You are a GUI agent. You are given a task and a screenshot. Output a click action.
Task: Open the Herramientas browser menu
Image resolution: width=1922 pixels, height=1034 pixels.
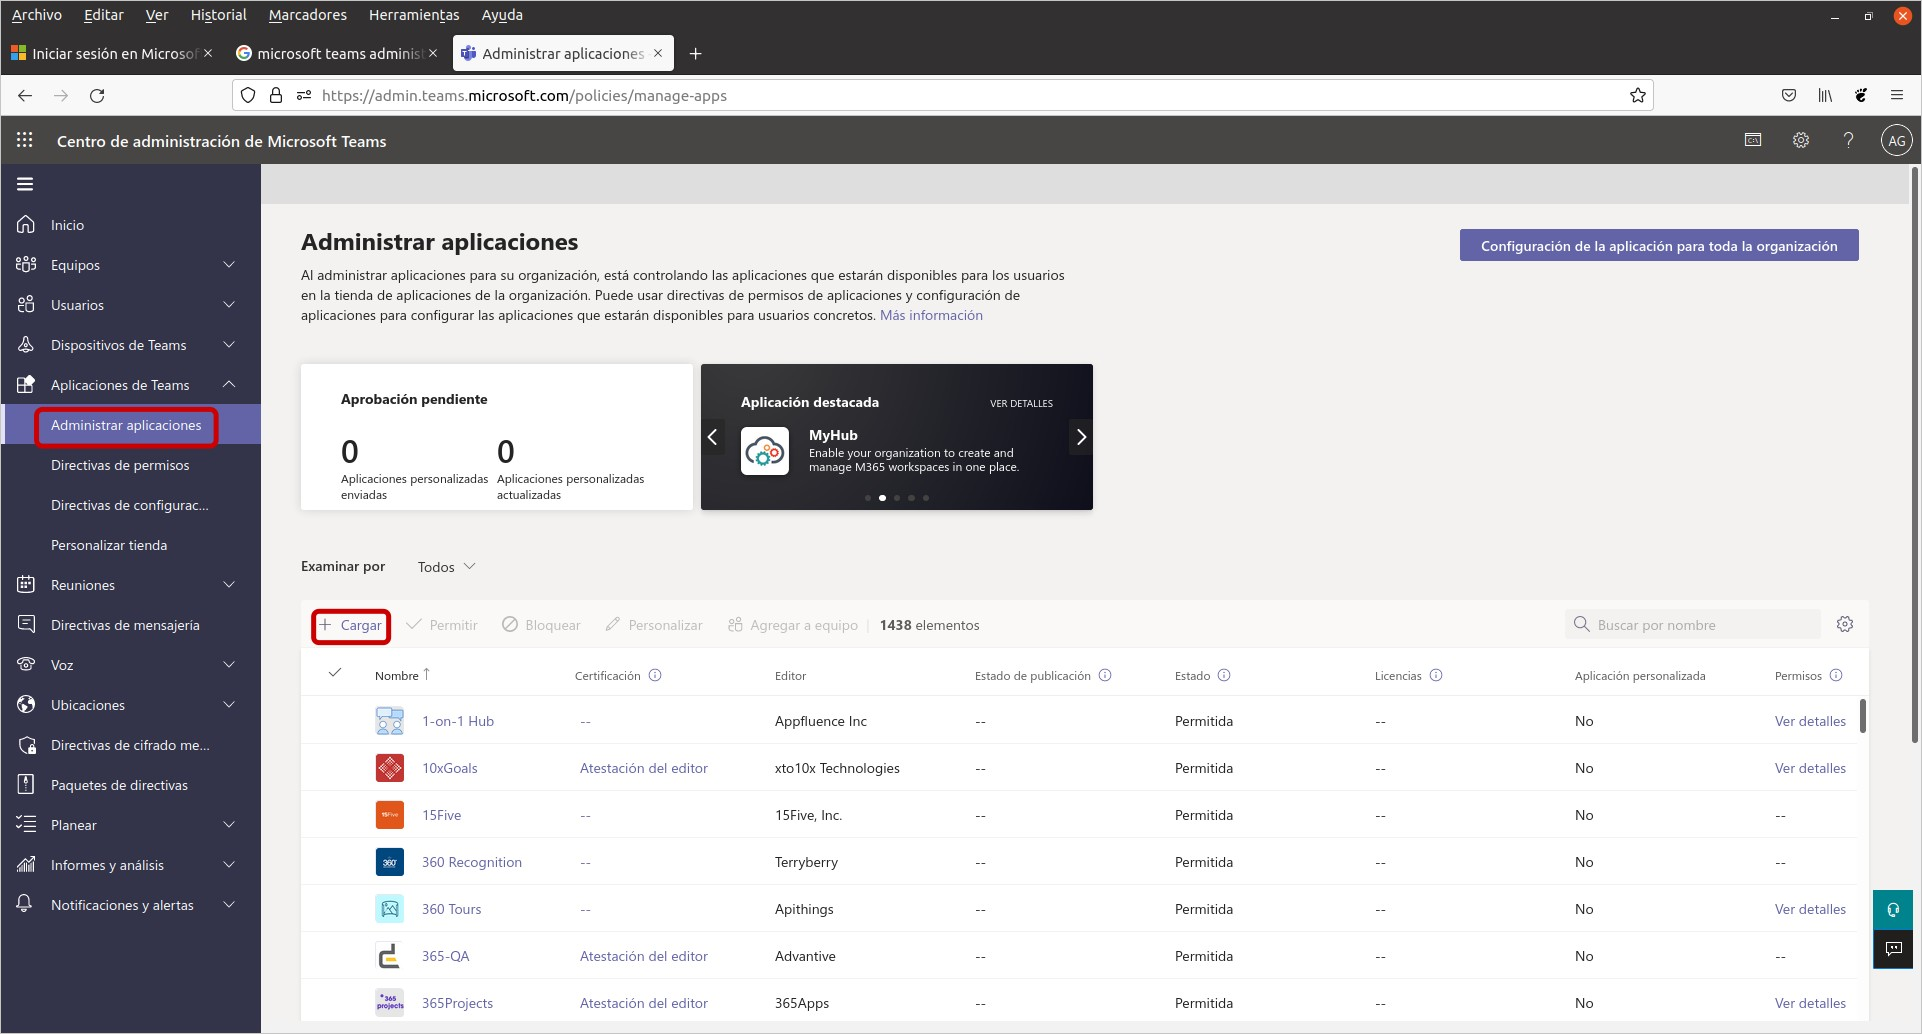(414, 15)
